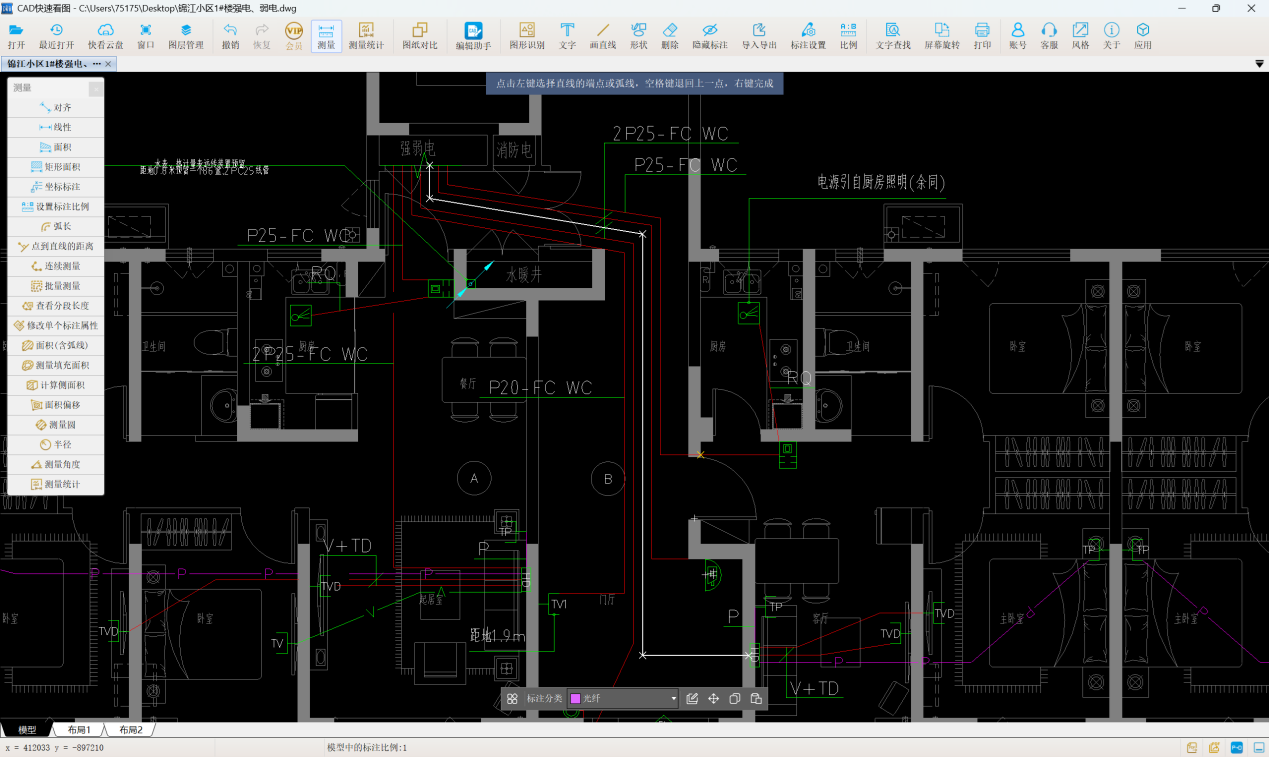Select the 画直线 draw line tool
1269x757 pixels.
click(603, 36)
